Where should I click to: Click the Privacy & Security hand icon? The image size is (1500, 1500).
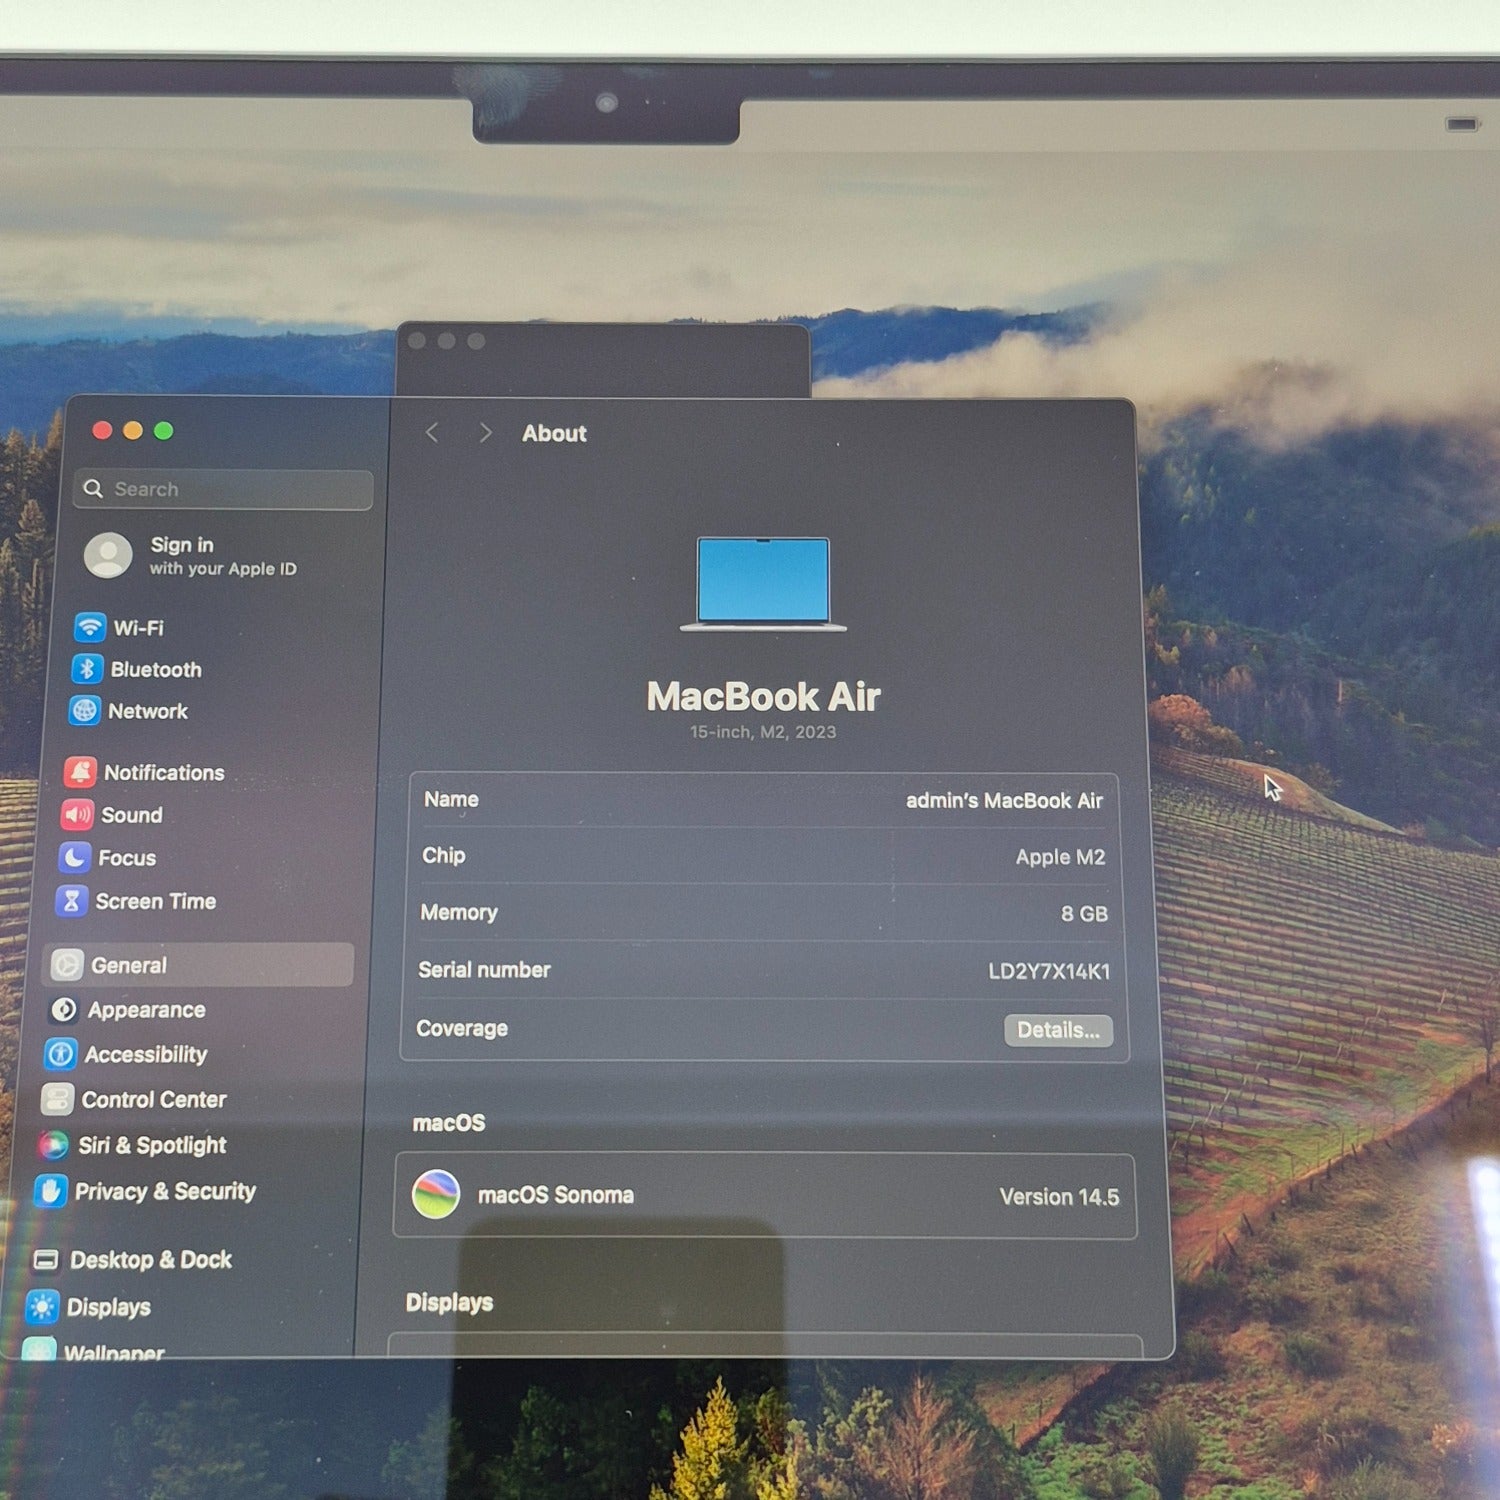50,1191
